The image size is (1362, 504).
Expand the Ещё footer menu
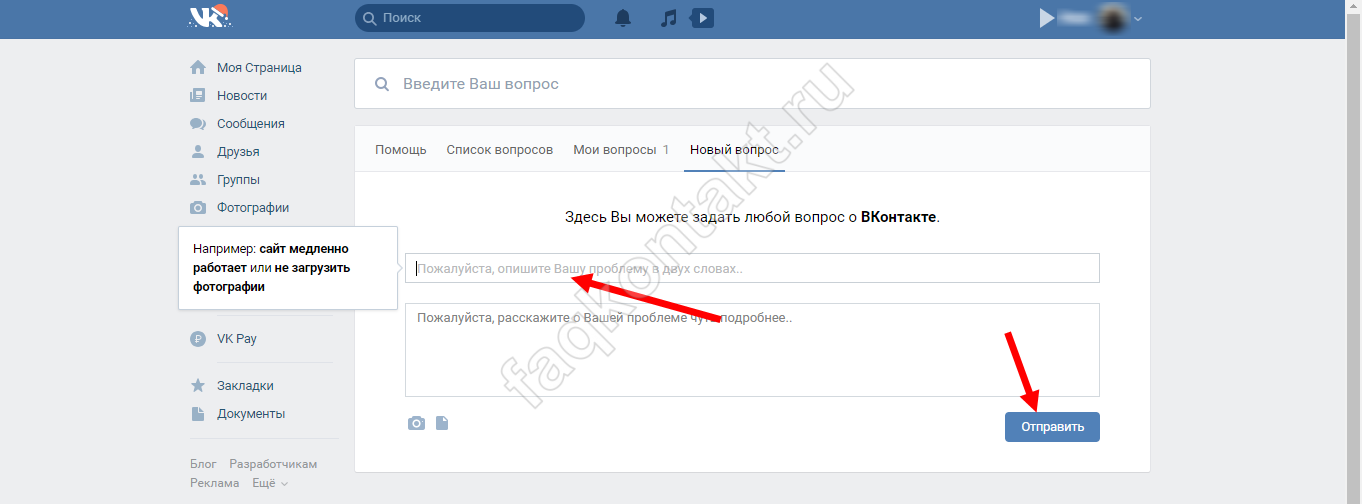click(x=270, y=483)
